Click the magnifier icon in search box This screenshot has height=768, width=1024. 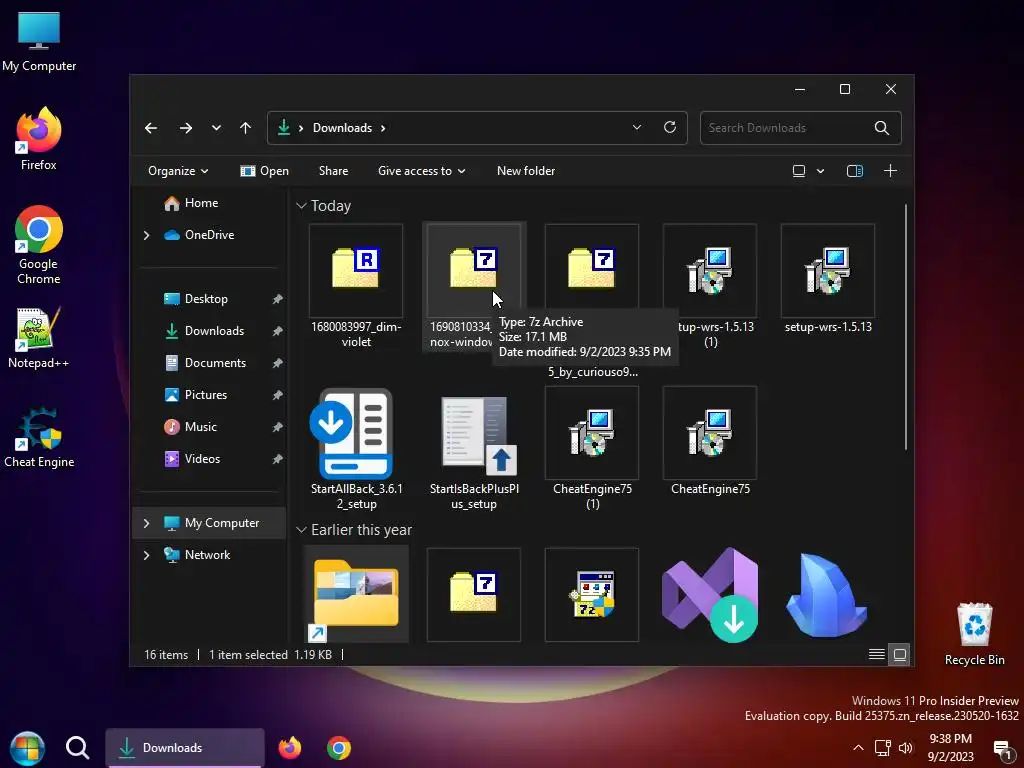pos(882,128)
